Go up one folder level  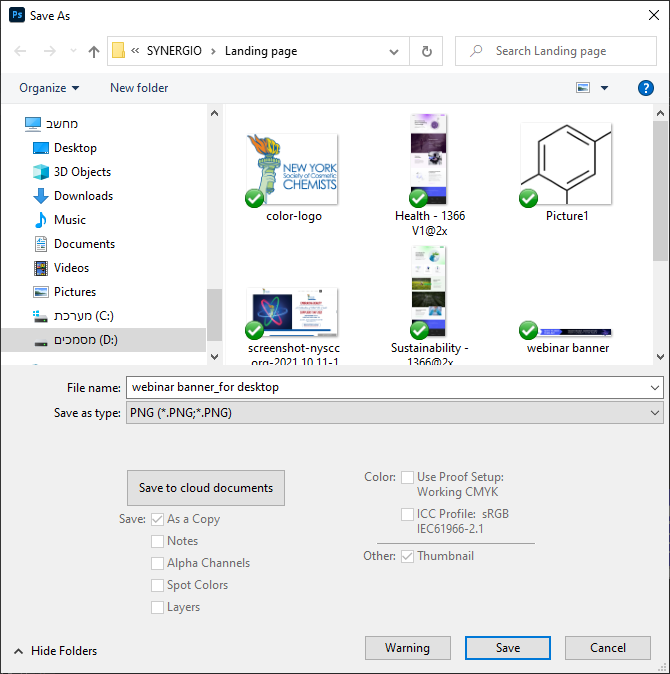94,51
